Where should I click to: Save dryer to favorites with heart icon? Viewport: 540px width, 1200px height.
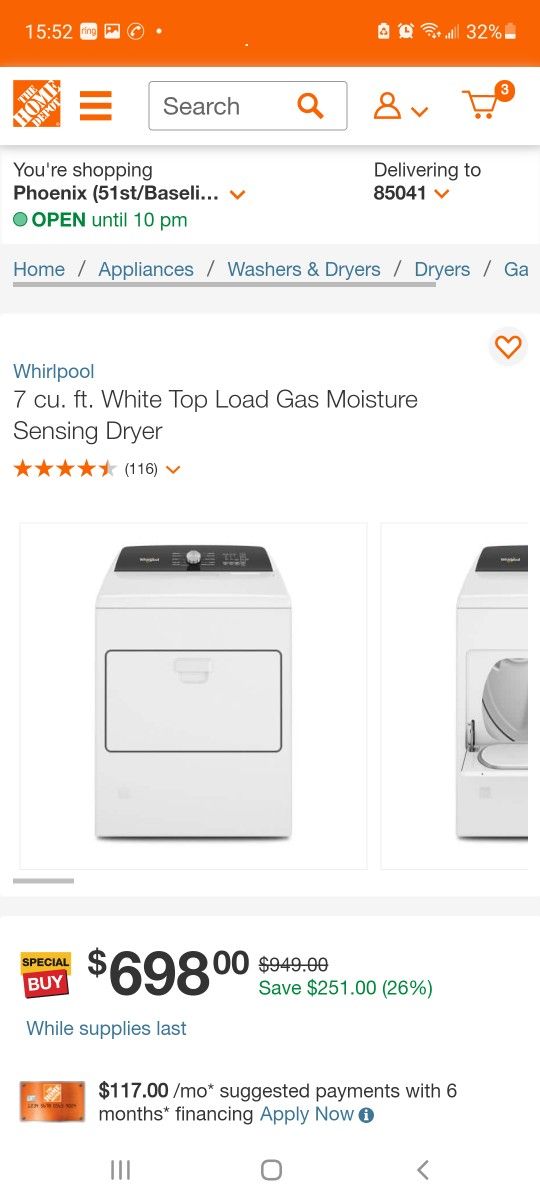508,347
